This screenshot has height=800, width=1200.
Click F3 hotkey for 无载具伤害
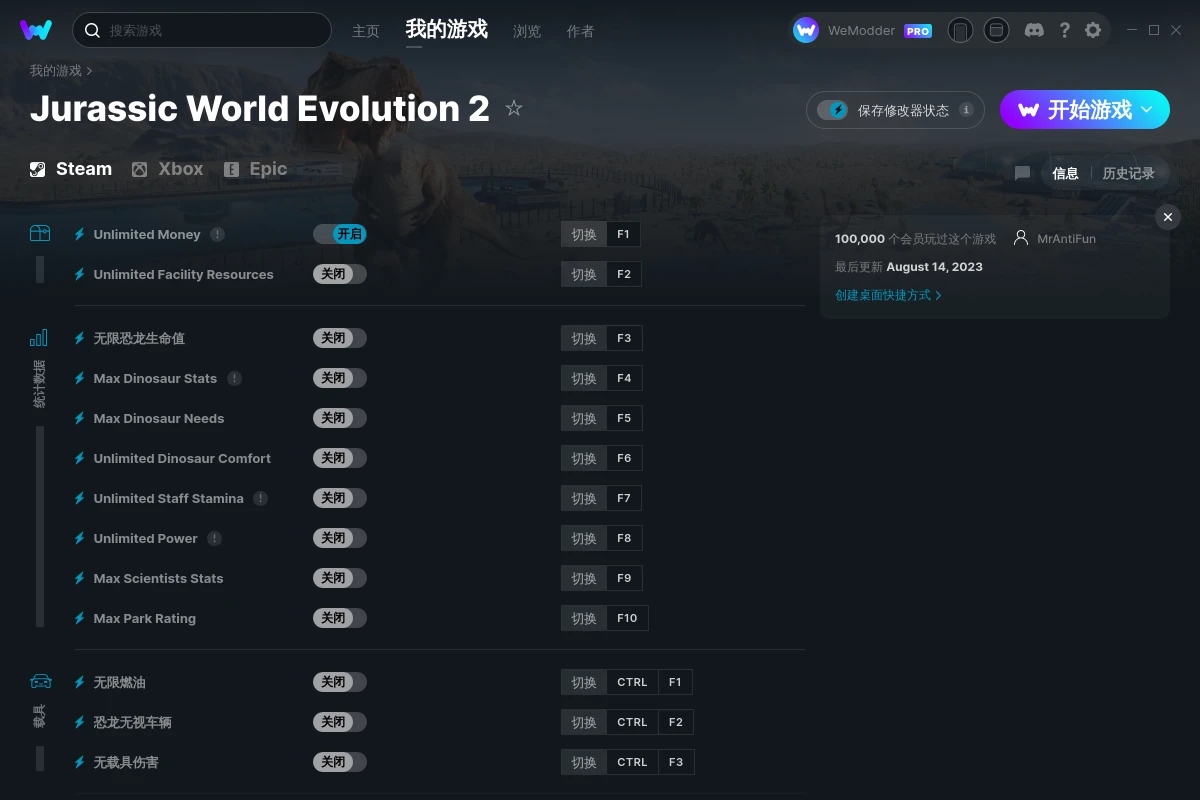[x=676, y=762]
